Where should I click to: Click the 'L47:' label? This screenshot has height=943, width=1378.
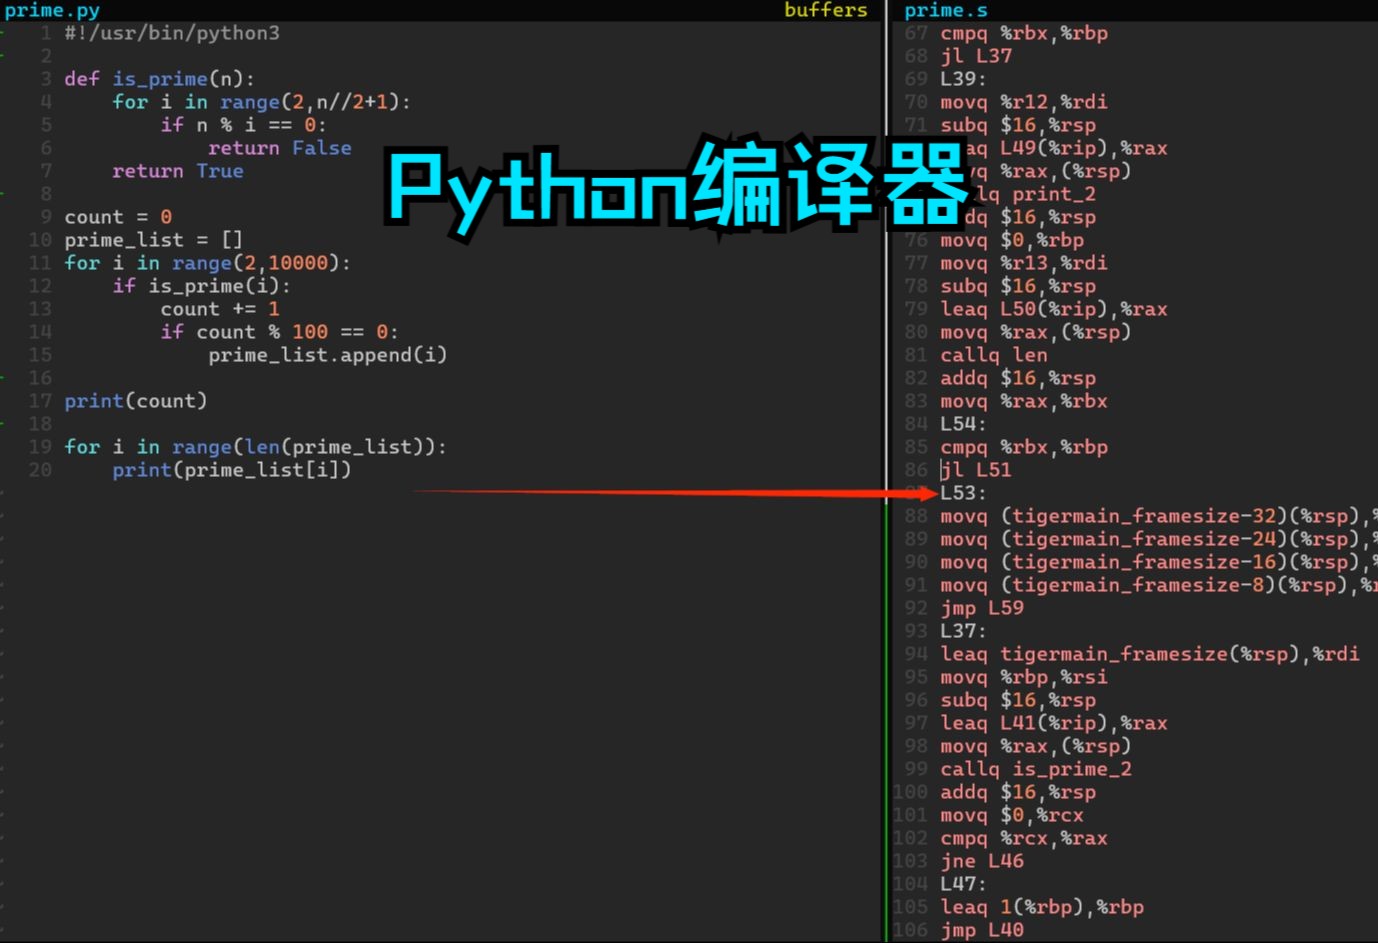point(963,884)
